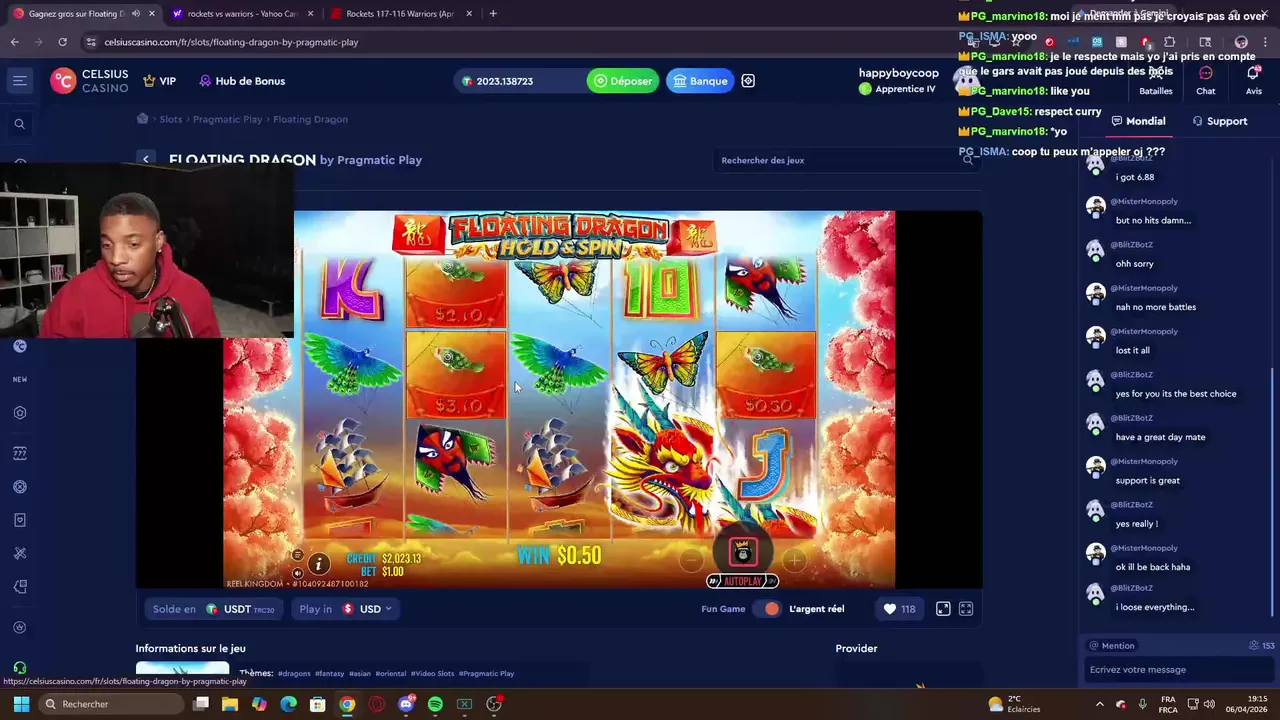Switch to the Support tab
1280x720 pixels.
click(x=1220, y=121)
